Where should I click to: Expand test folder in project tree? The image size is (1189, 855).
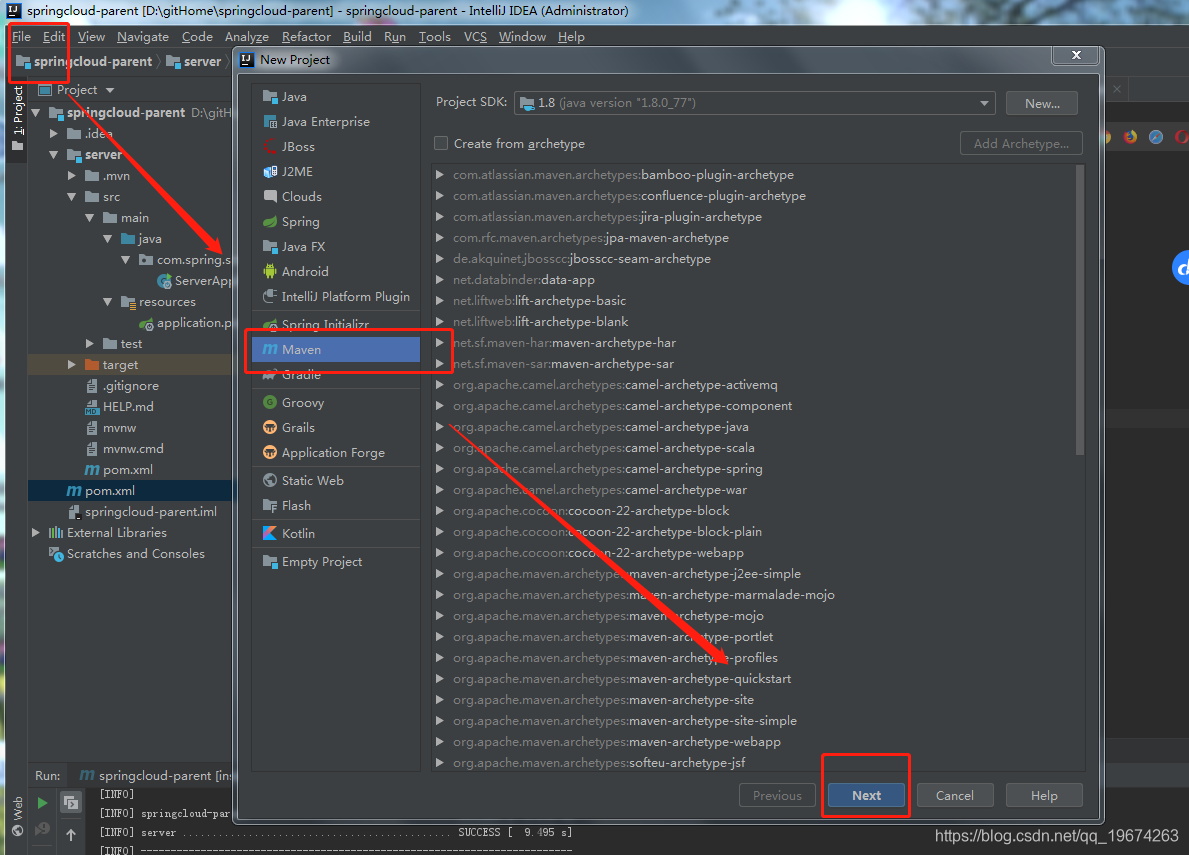pos(90,343)
